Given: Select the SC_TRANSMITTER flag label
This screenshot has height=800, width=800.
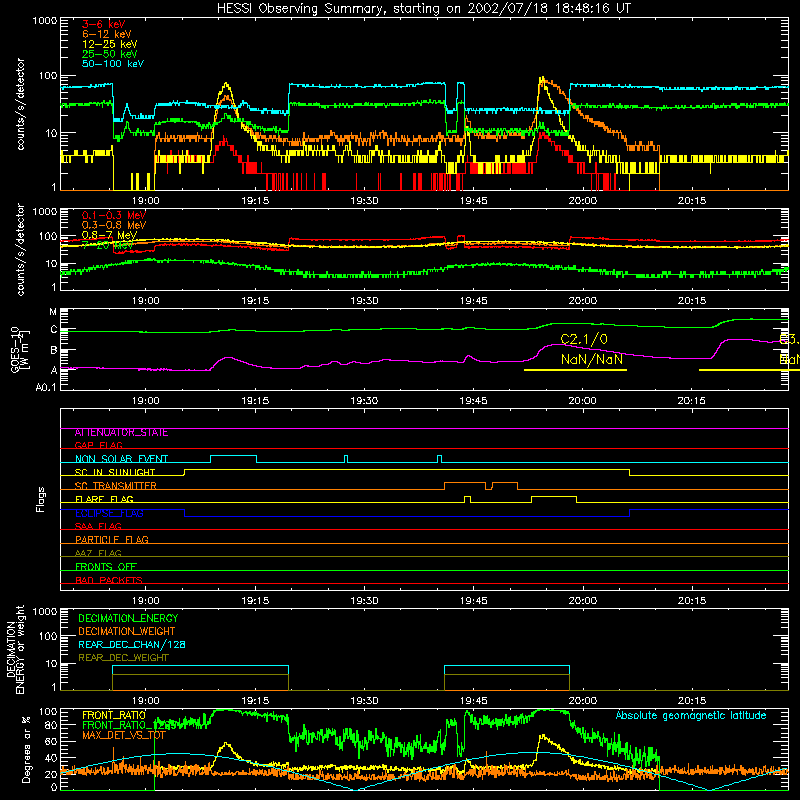Looking at the screenshot, I should click(116, 486).
